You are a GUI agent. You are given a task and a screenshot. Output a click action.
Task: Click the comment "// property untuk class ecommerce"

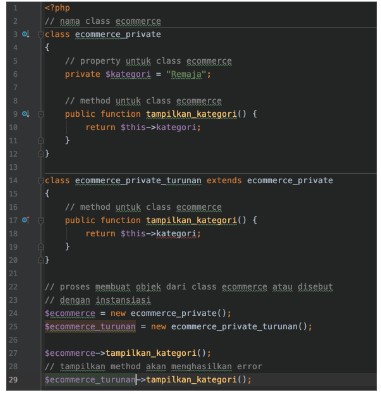coord(148,61)
